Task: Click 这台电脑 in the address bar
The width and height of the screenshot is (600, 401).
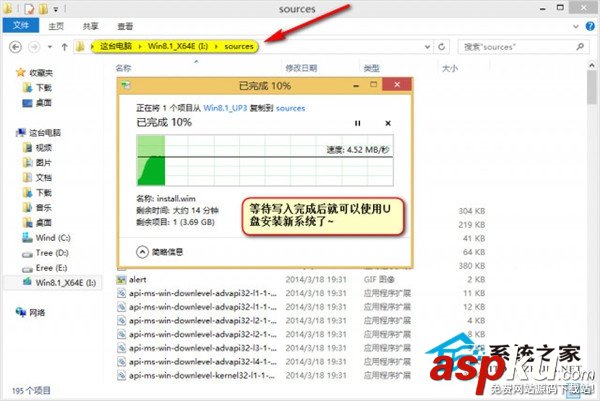Action: click(x=116, y=46)
